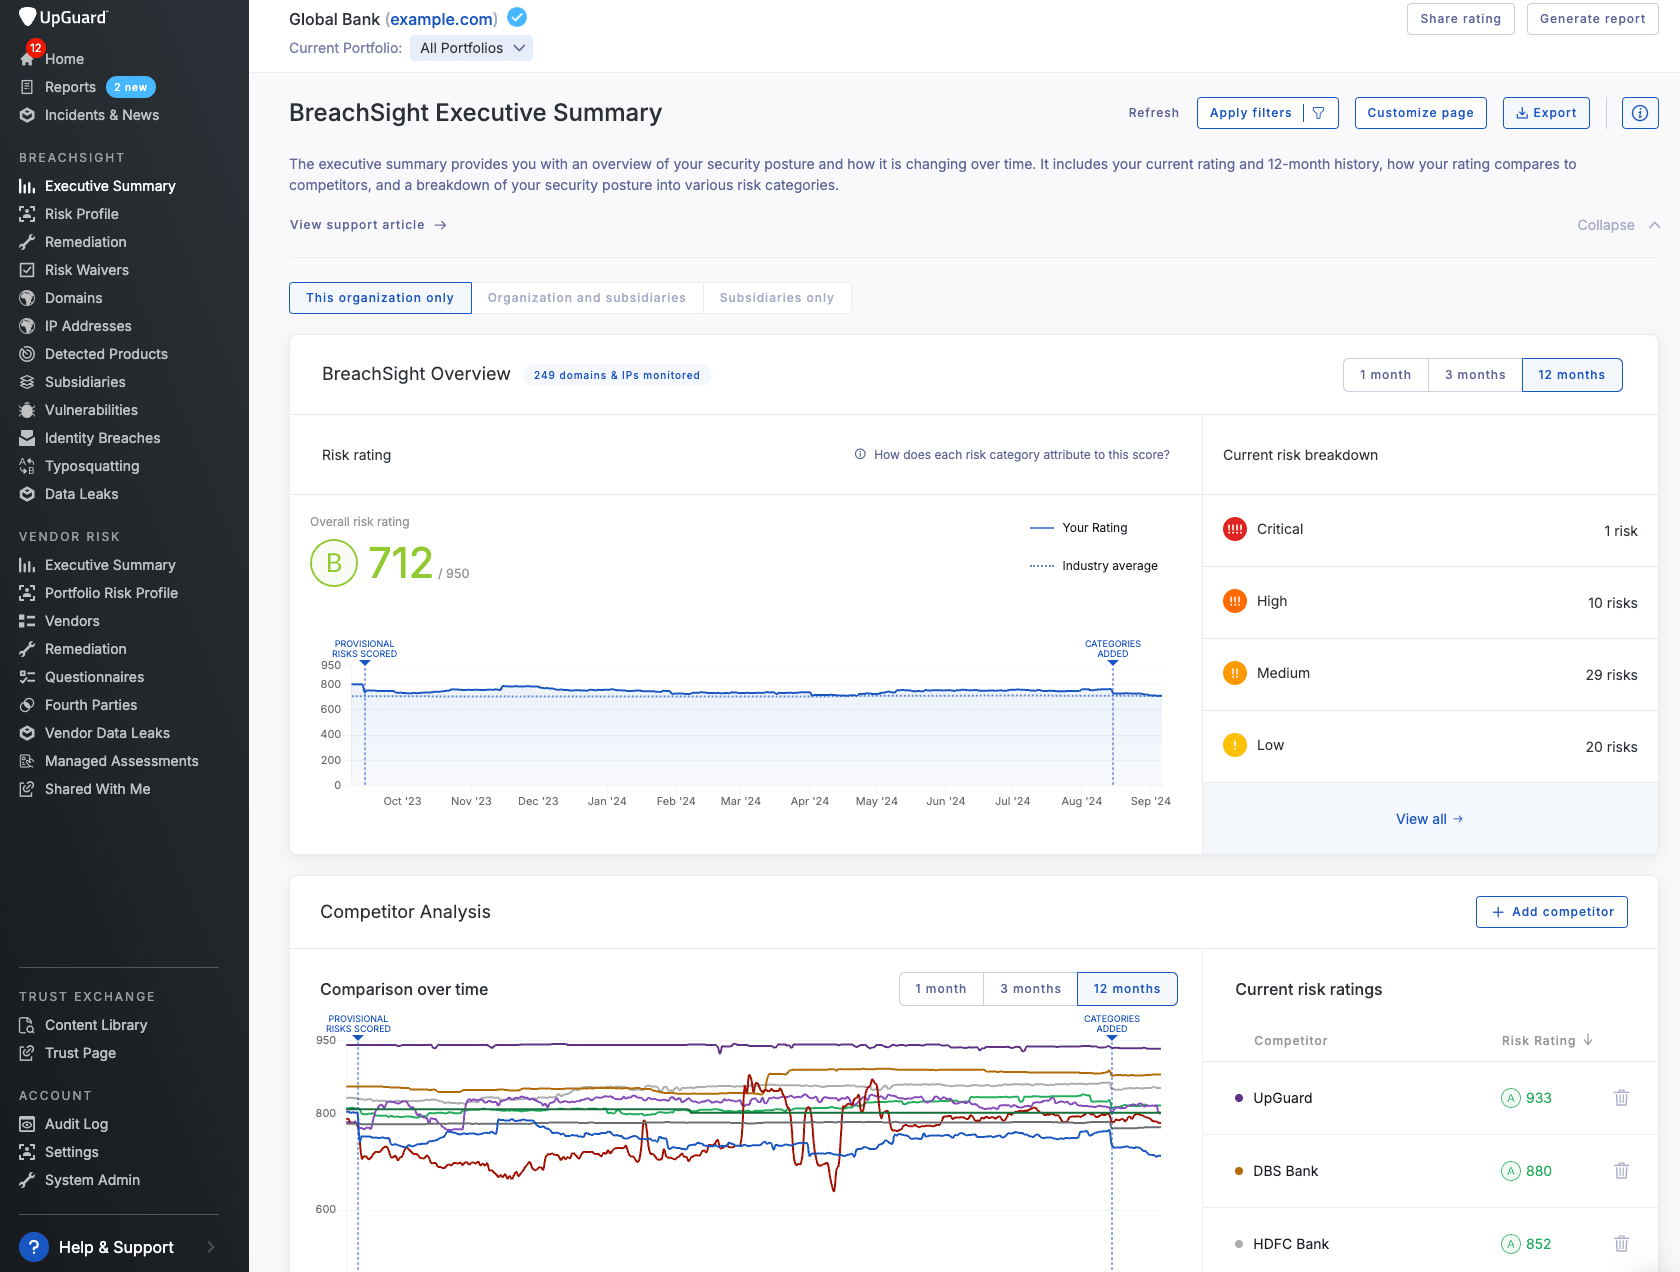This screenshot has width=1680, height=1272.
Task: Click View all risks link
Action: (1430, 819)
